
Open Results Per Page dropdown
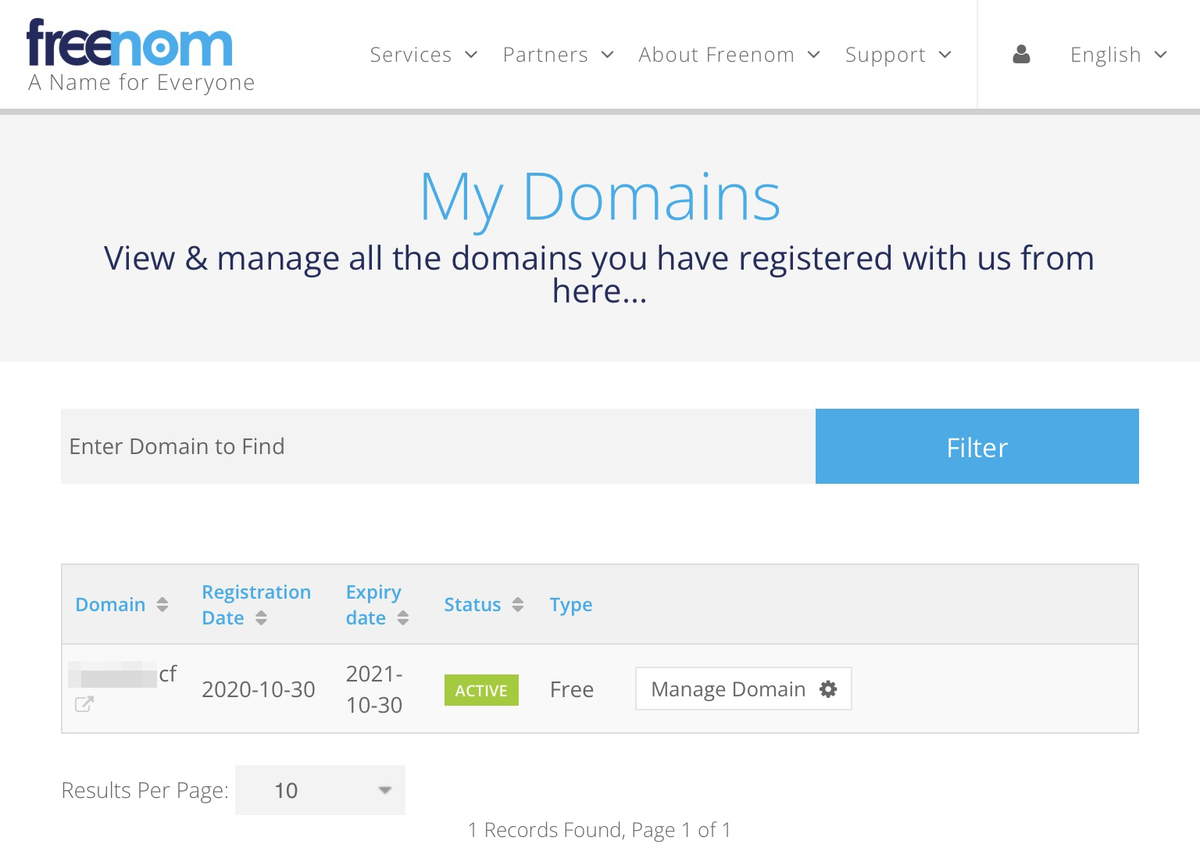[320, 790]
